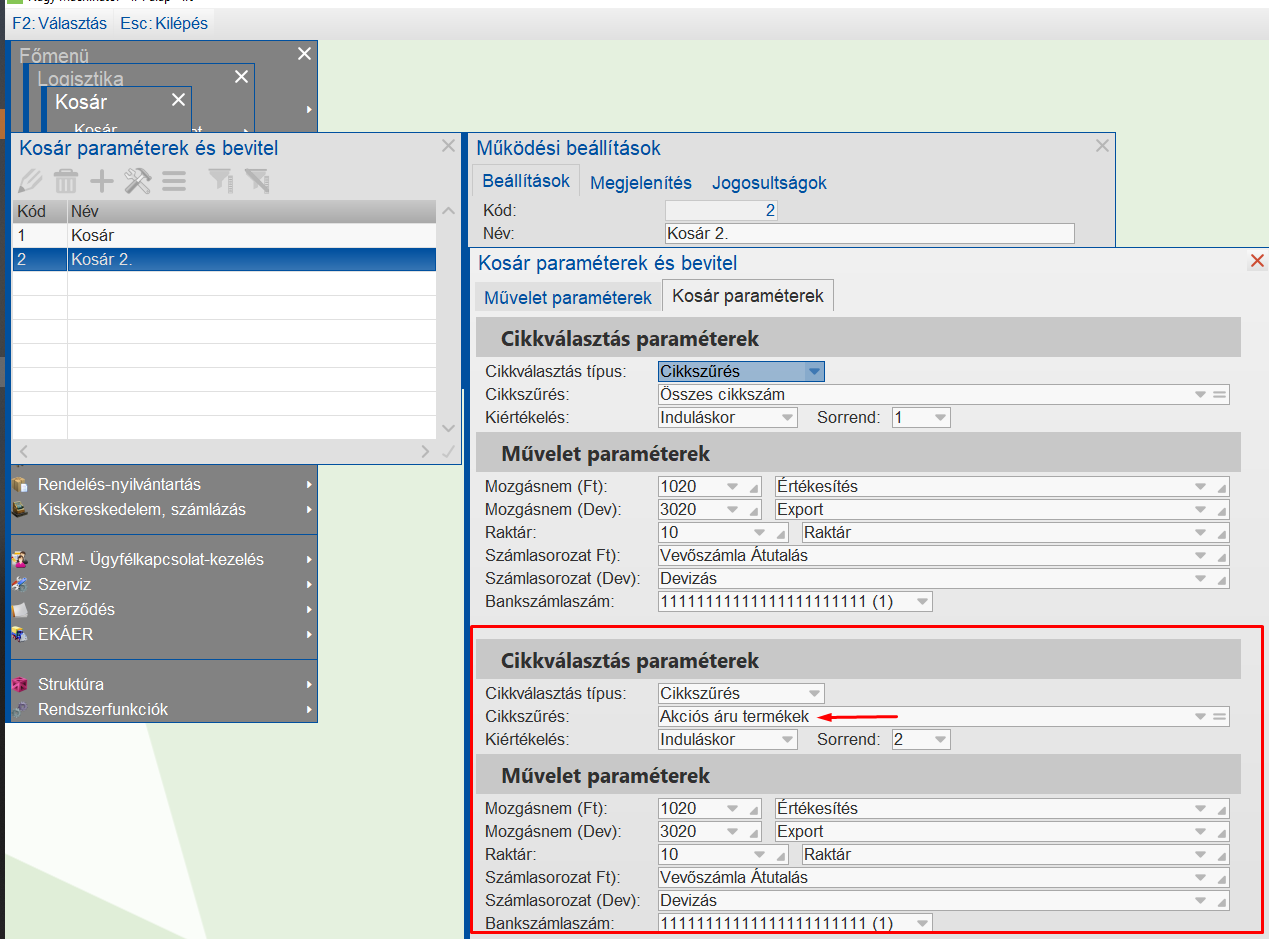Open the first Kiértékelés Induláskor dropdown

(787, 418)
